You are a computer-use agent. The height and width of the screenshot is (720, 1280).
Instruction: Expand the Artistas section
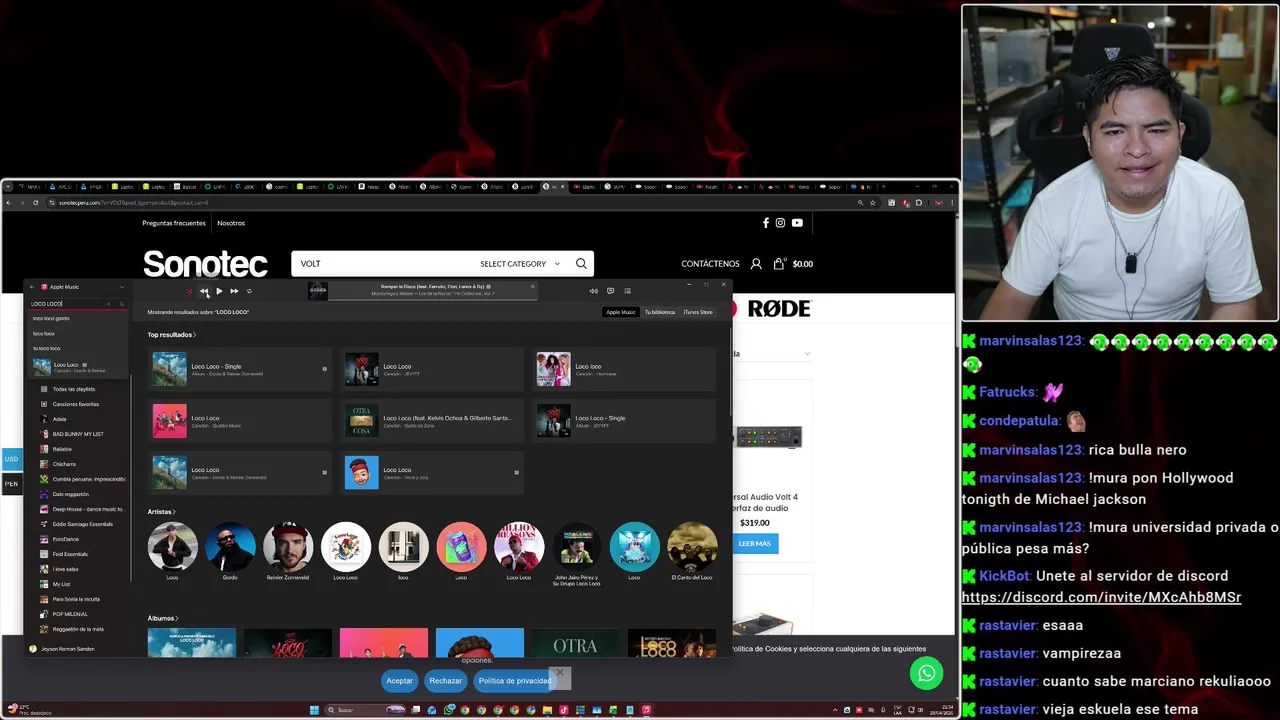point(161,512)
